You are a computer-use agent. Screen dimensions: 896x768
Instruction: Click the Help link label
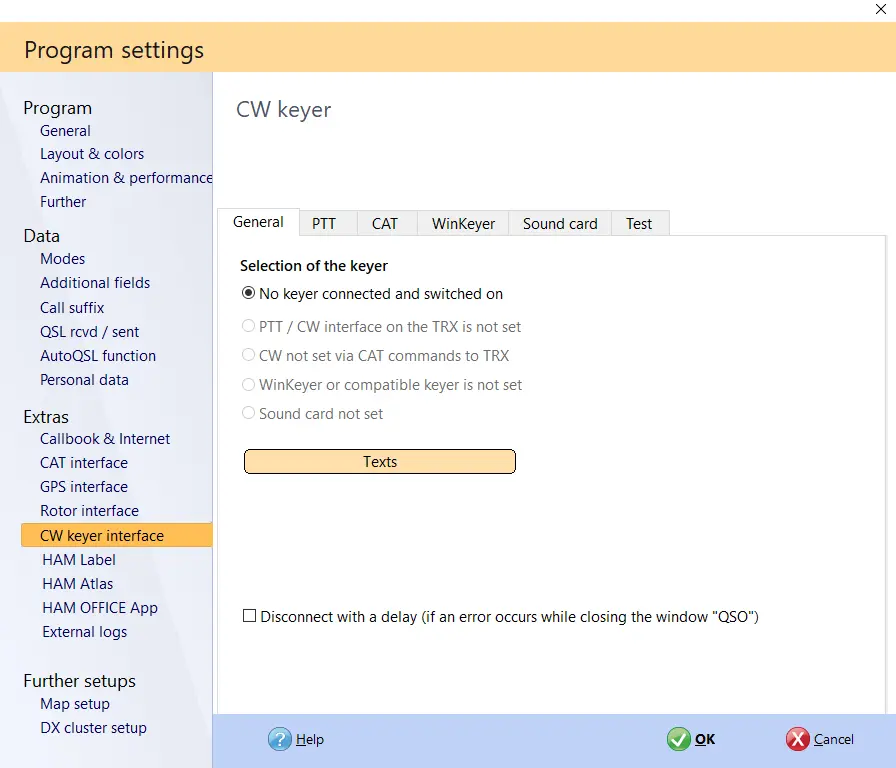[x=310, y=739]
